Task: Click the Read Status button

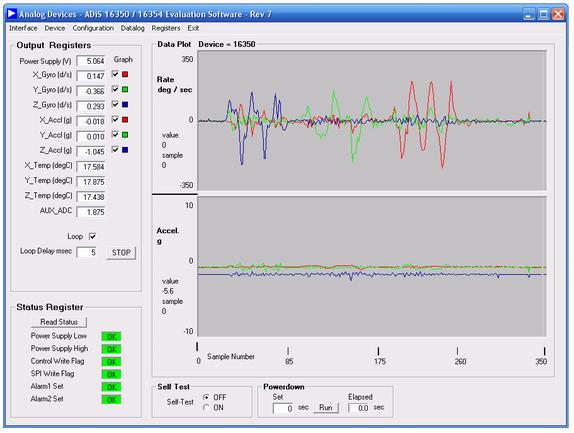Action: pyautogui.click(x=59, y=322)
